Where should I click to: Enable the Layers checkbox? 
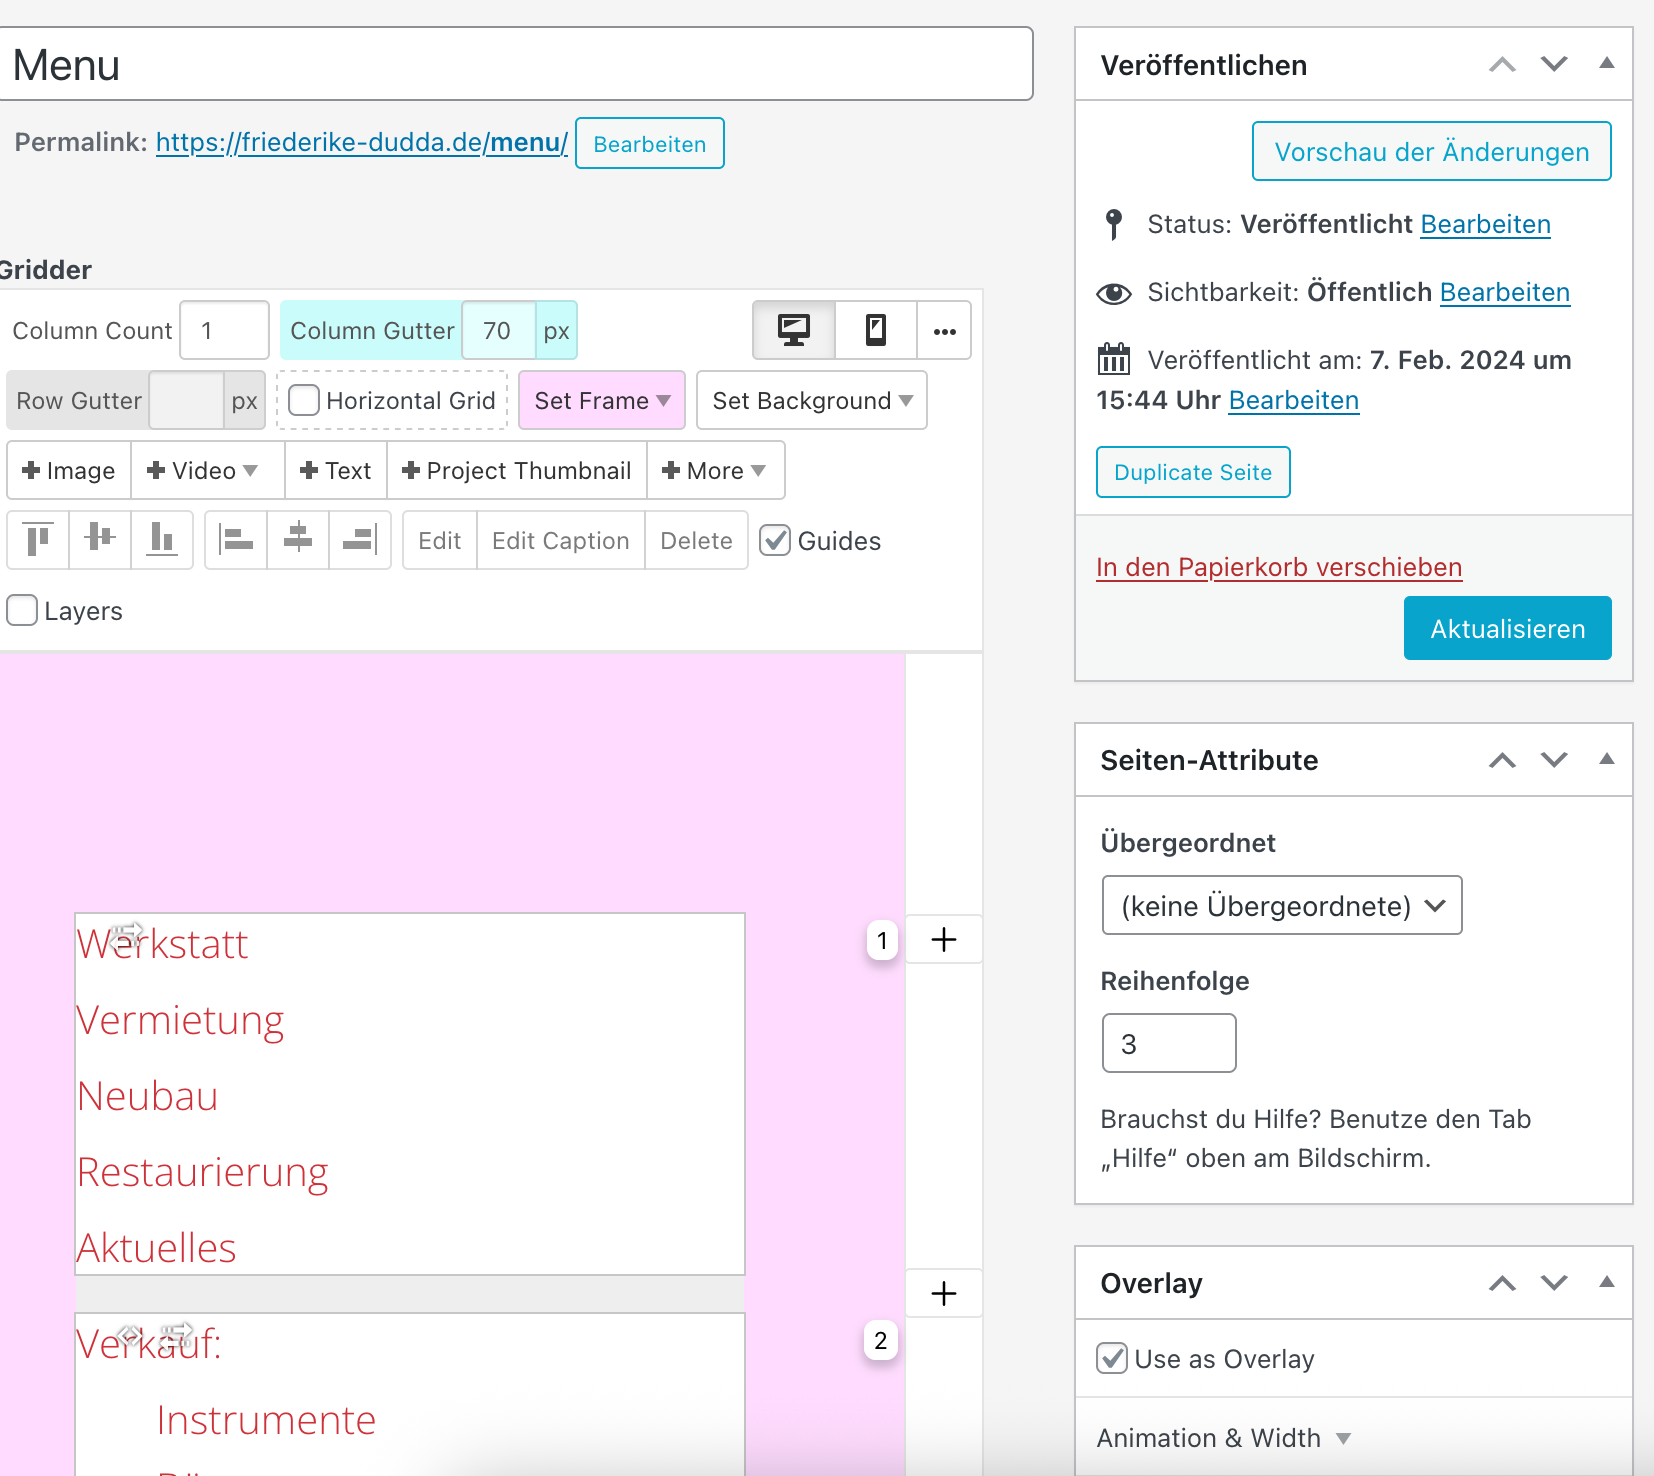tap(22, 610)
